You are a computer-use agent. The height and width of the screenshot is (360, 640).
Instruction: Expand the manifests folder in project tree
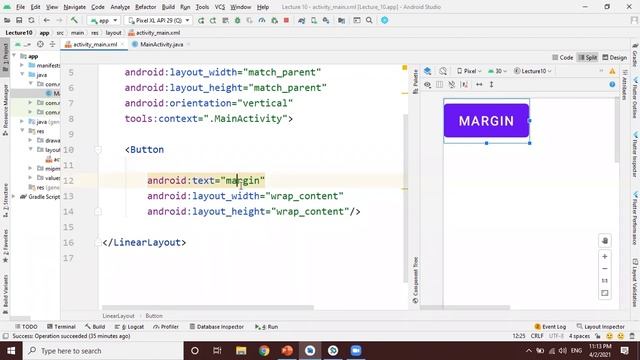pos(22,65)
